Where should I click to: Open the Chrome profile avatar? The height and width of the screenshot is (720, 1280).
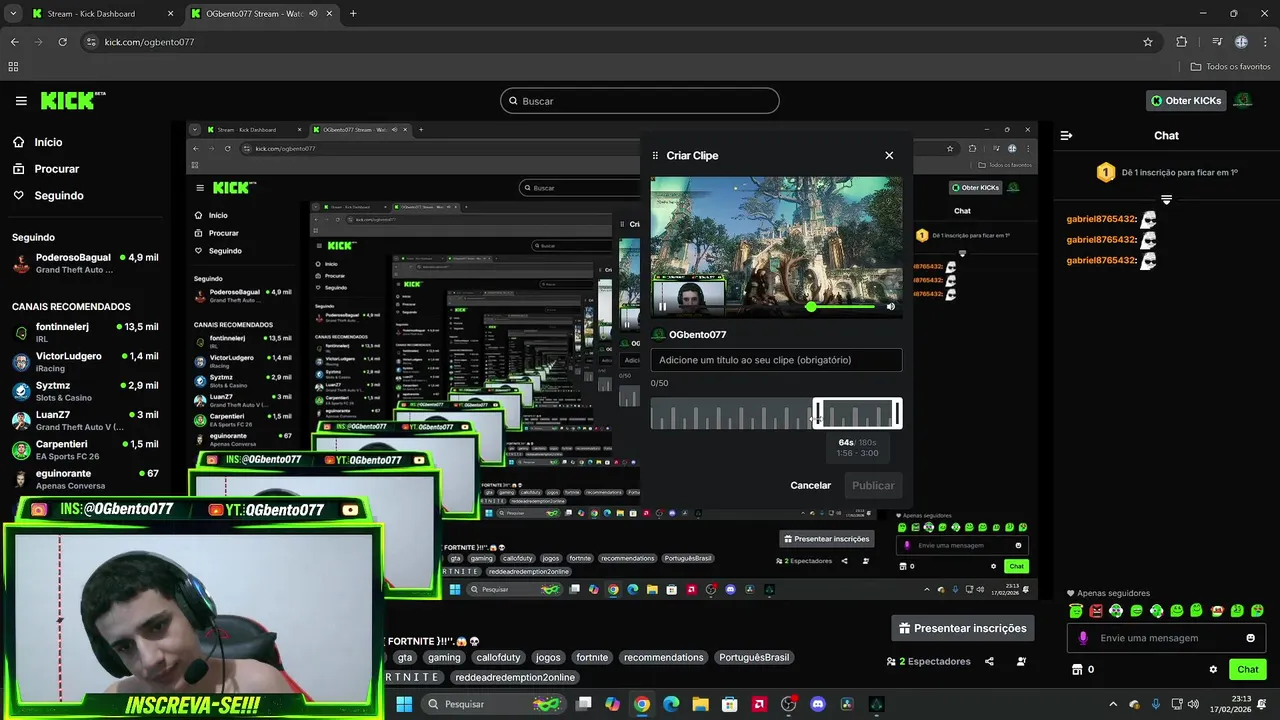click(x=1241, y=42)
